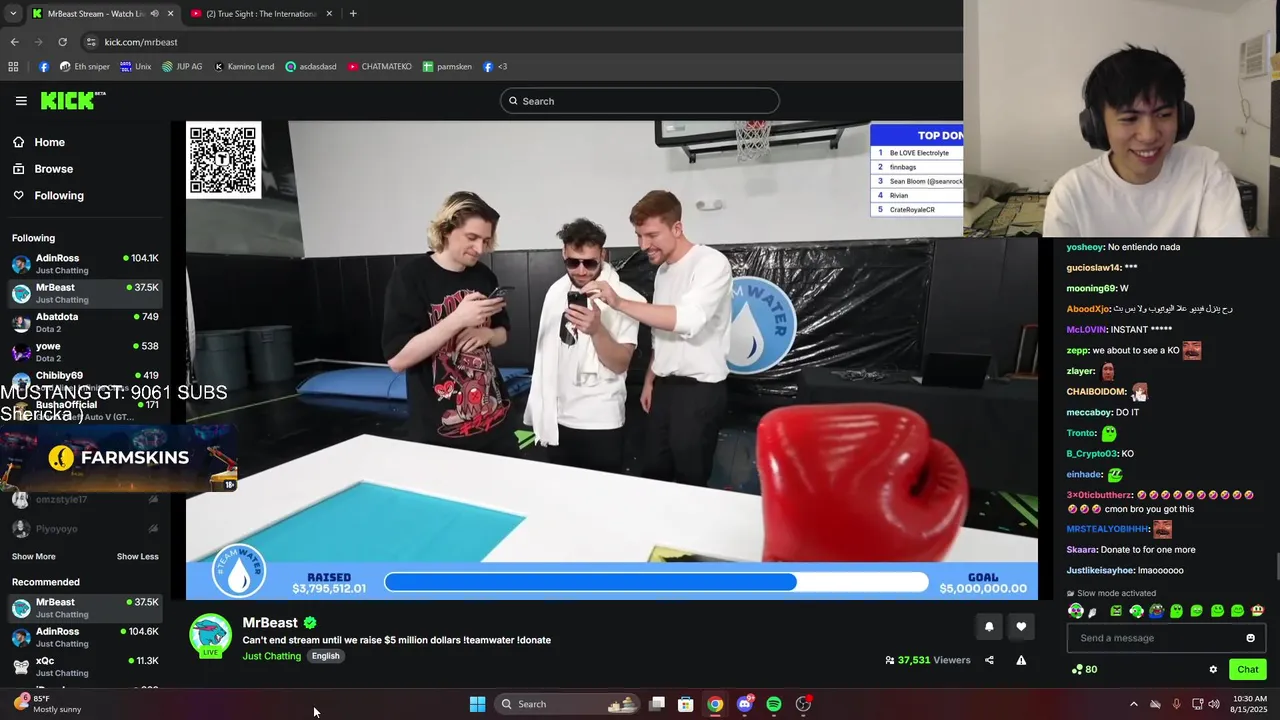The height and width of the screenshot is (720, 1280).
Task: Click the fundraising progress bar
Action: (655, 582)
